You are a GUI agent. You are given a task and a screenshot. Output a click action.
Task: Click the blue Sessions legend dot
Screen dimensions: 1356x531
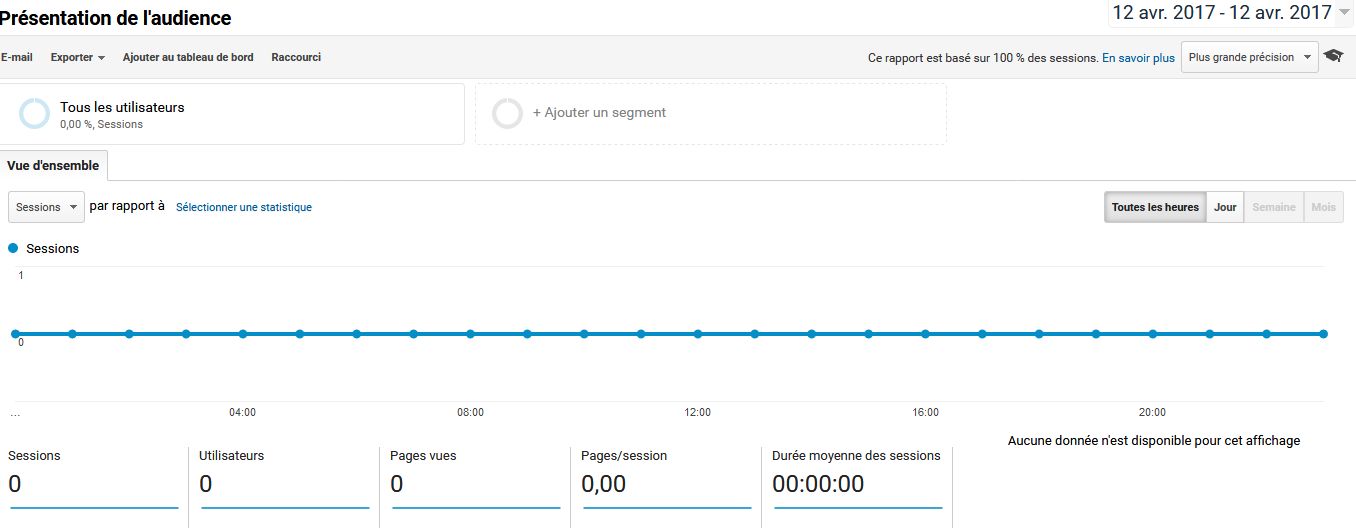tap(13, 248)
